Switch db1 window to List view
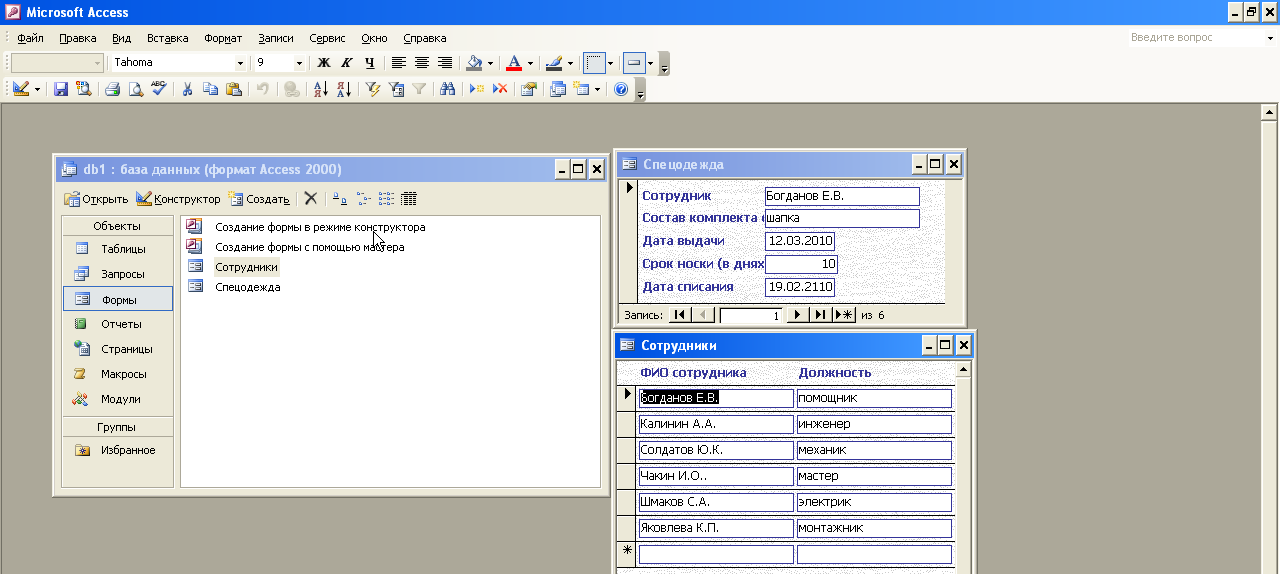 [386, 198]
